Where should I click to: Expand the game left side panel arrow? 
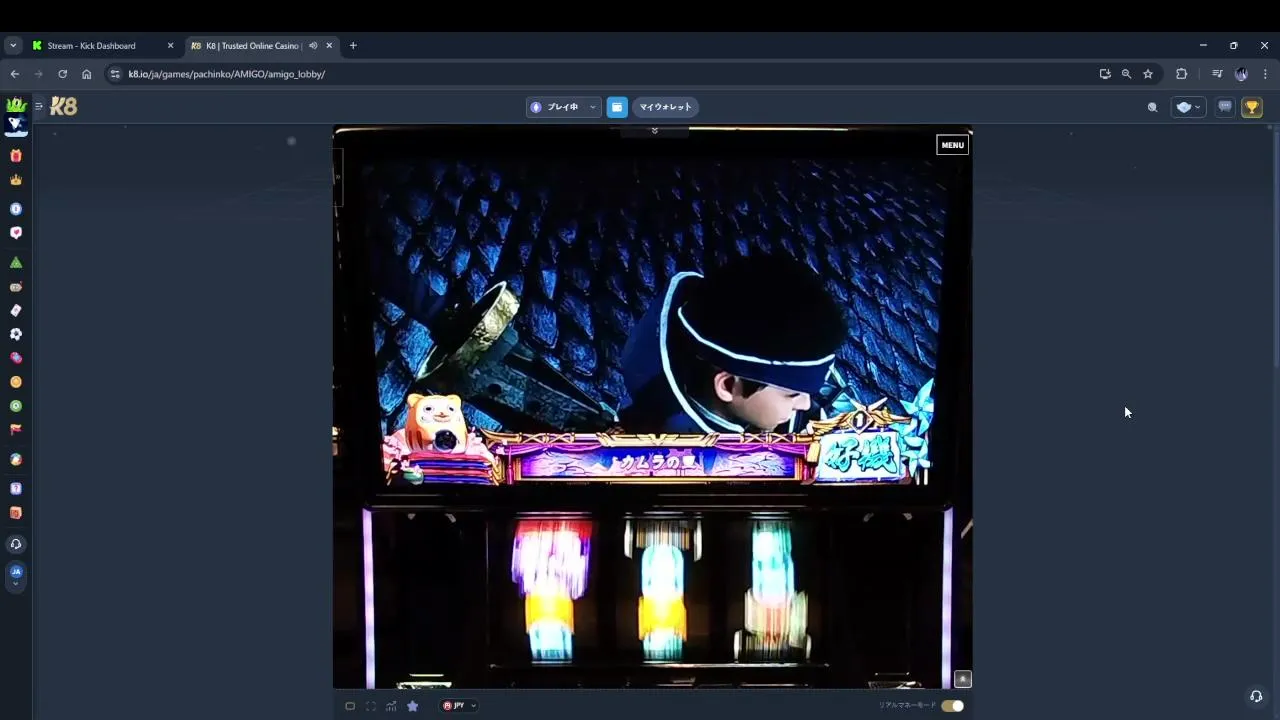point(338,177)
